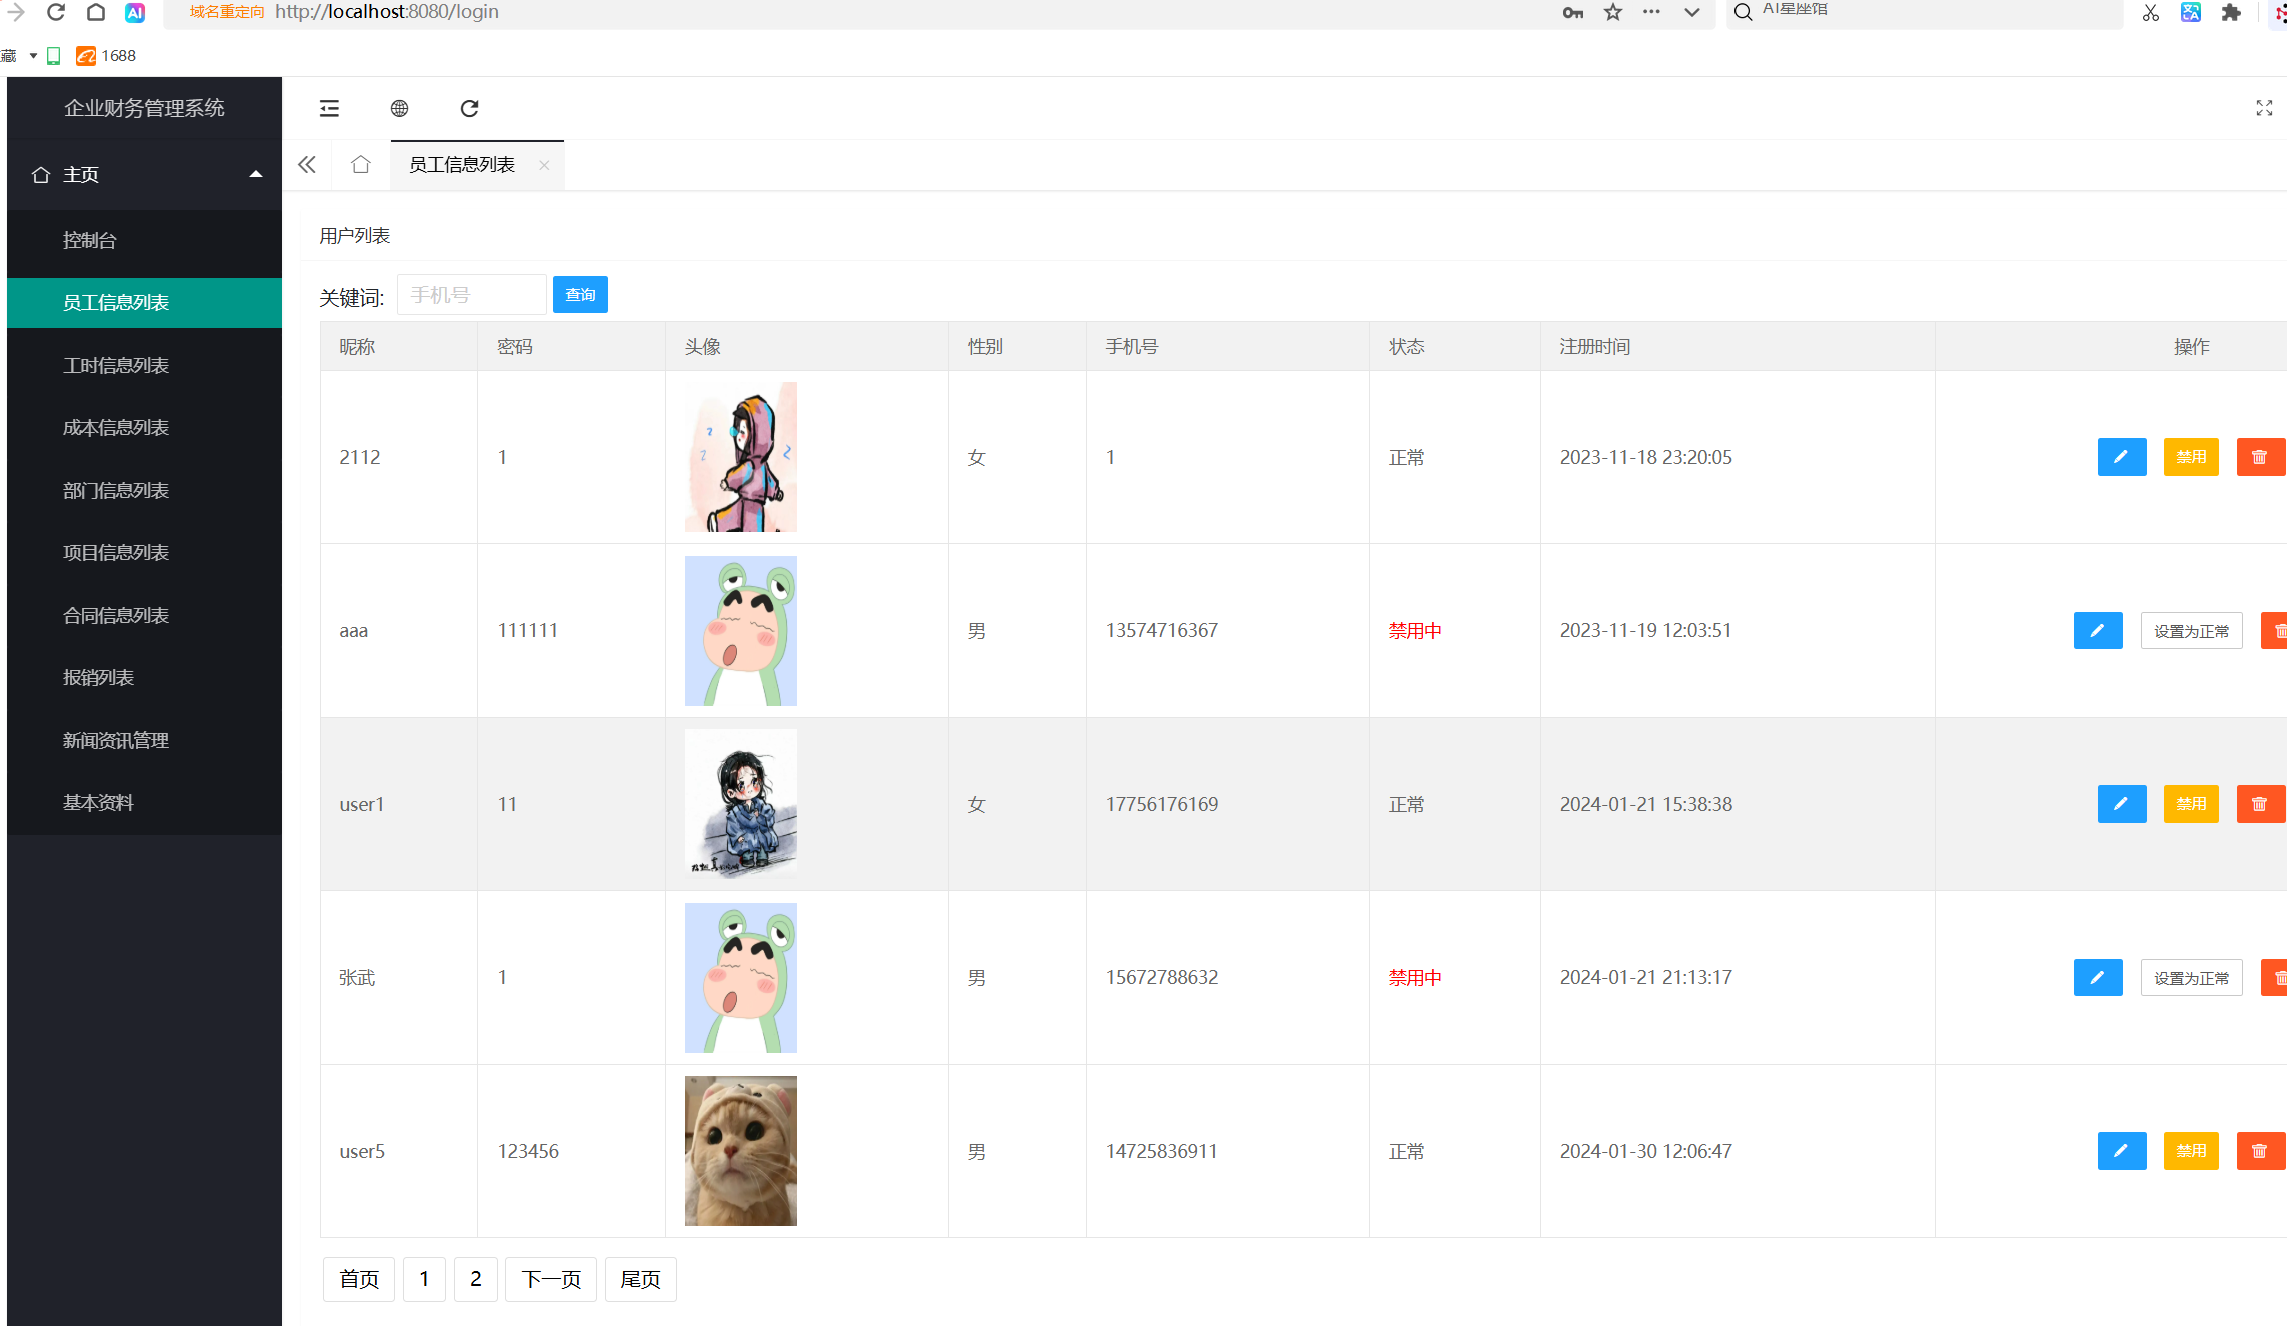Click the blue 查询 search button
Screen dimensions: 2287x1326
580,295
